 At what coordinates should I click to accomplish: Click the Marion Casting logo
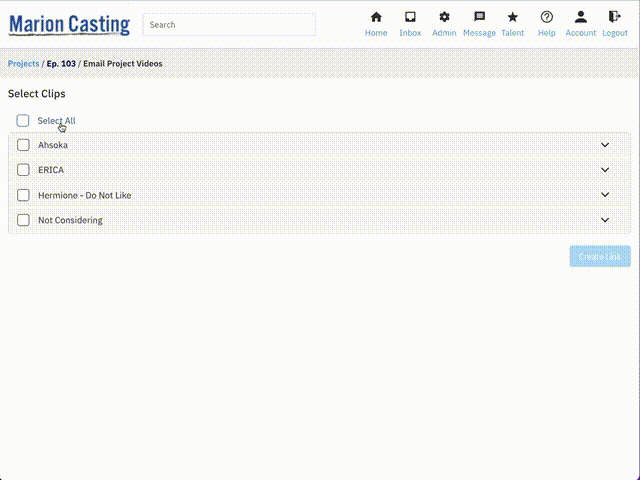[x=69, y=24]
